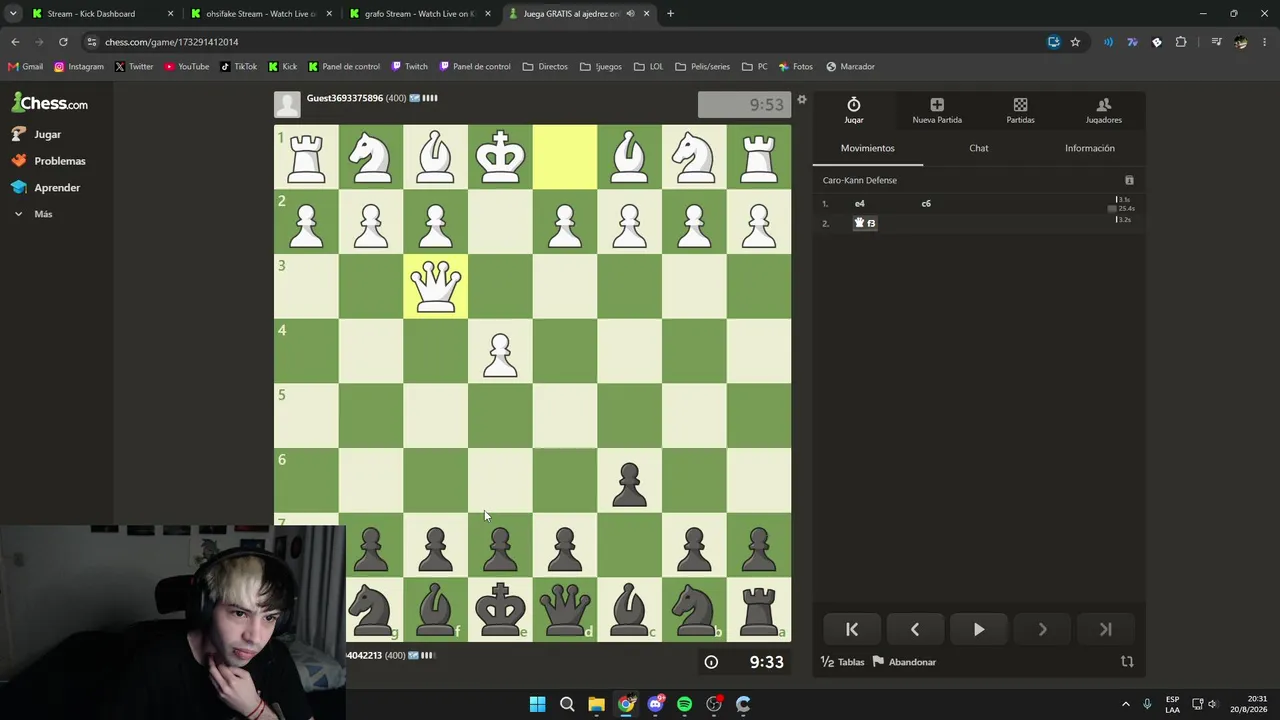Image resolution: width=1280 pixels, height=720 pixels.
Task: Expand tab search dropdown
Action: (12, 14)
